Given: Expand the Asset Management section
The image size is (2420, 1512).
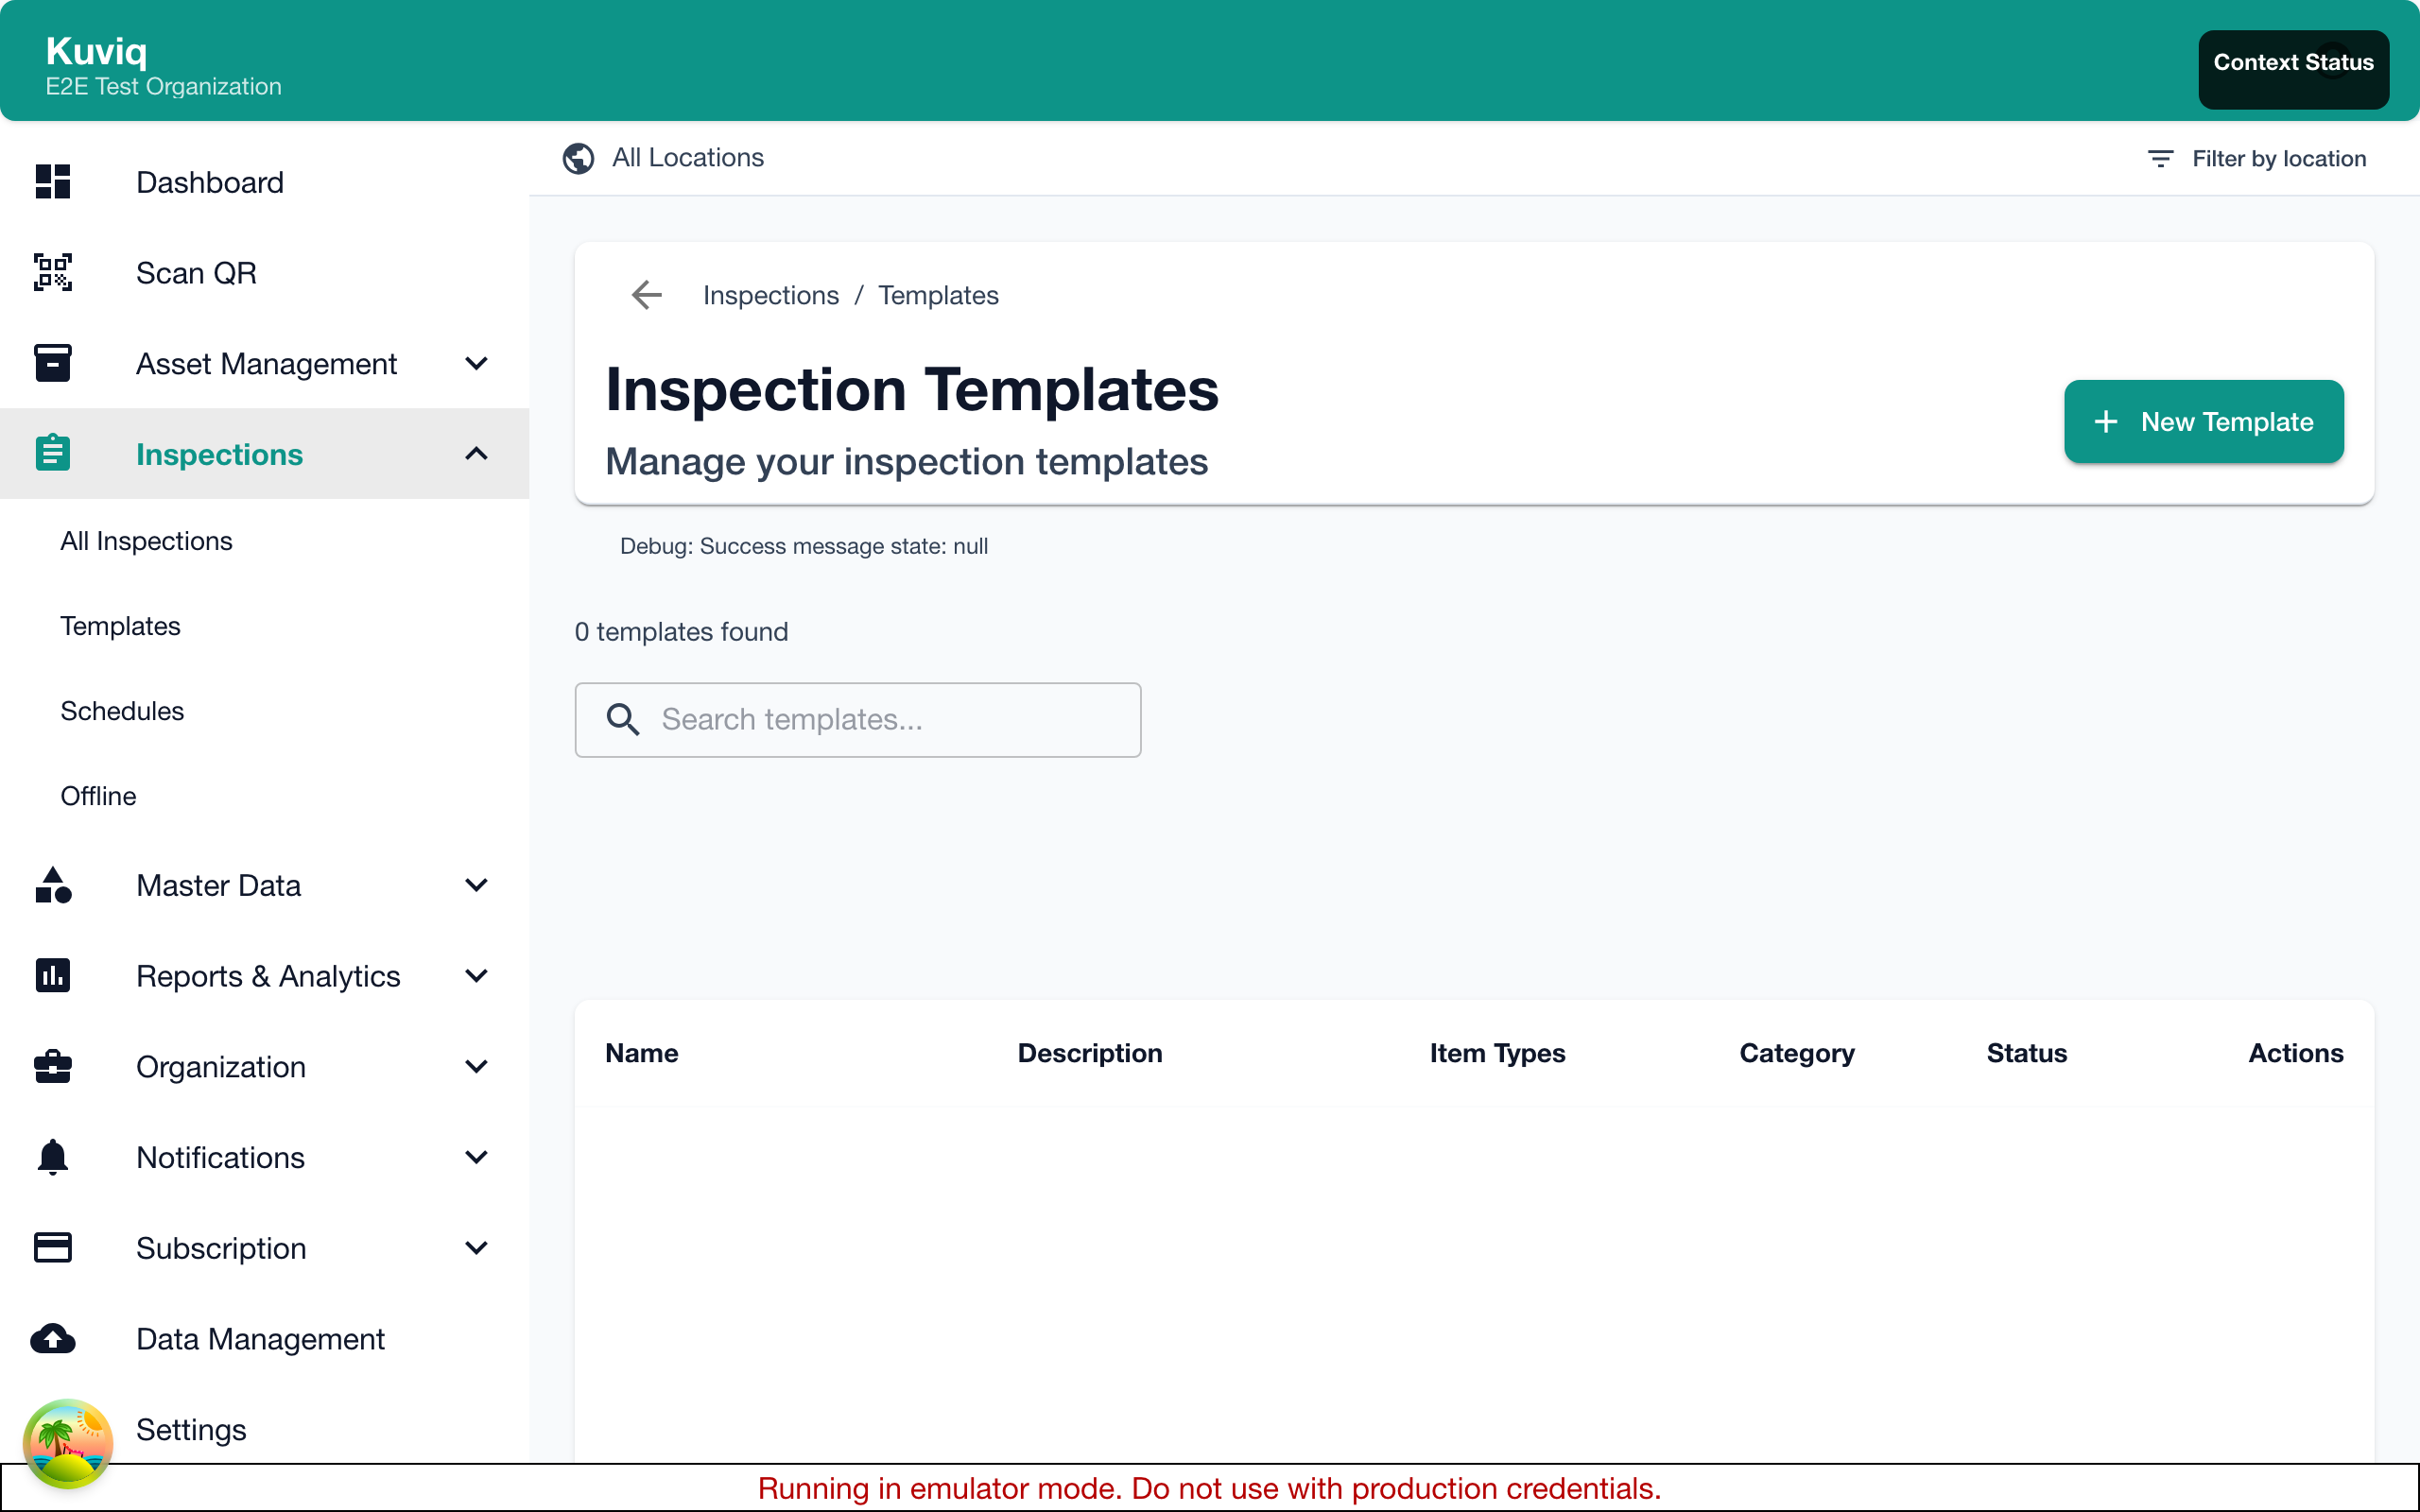Looking at the screenshot, I should point(477,363).
